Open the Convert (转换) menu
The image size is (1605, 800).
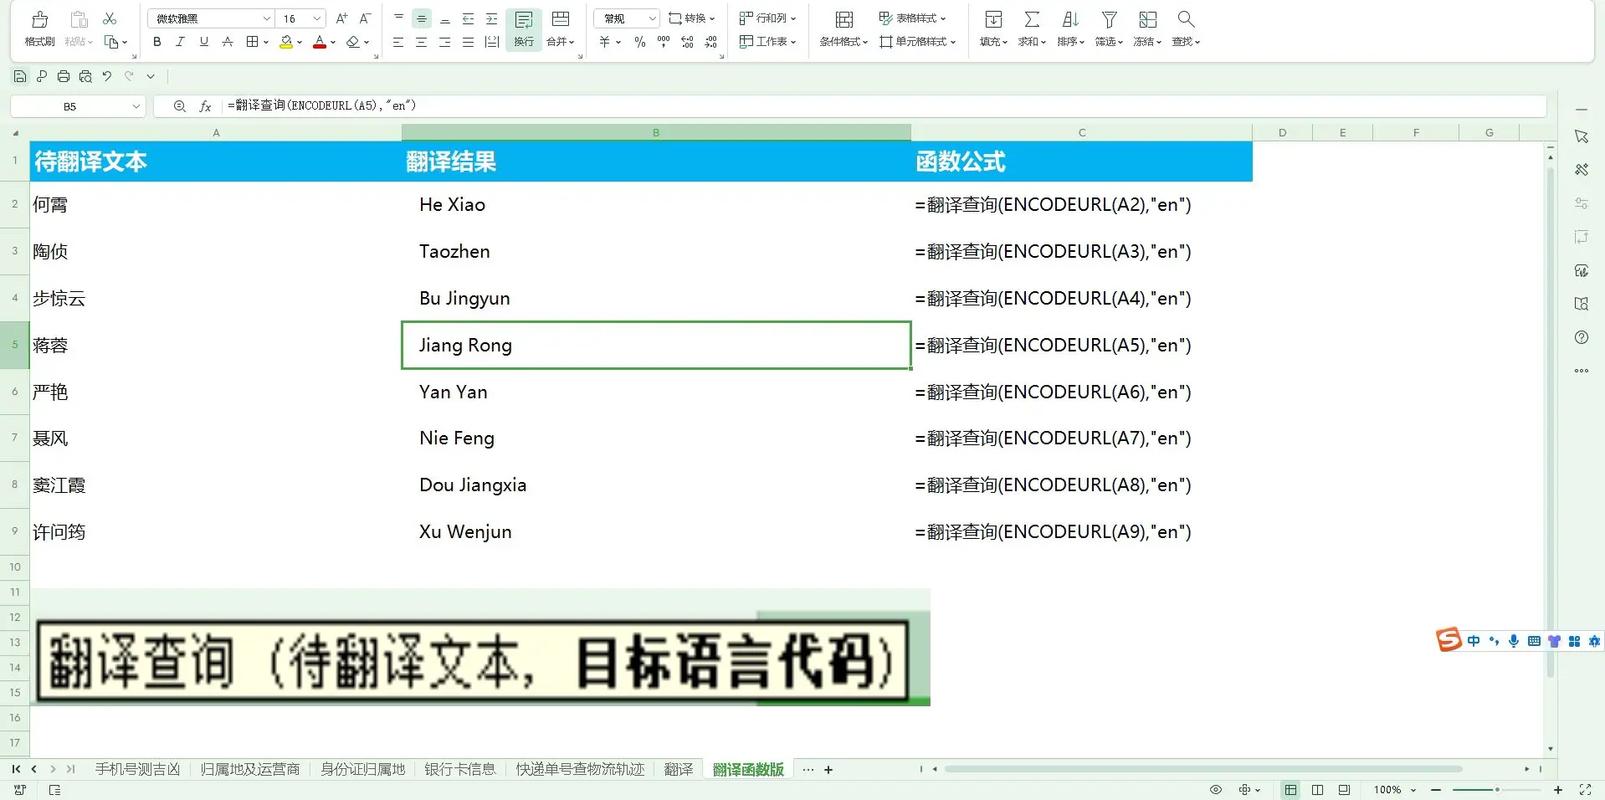(x=692, y=19)
